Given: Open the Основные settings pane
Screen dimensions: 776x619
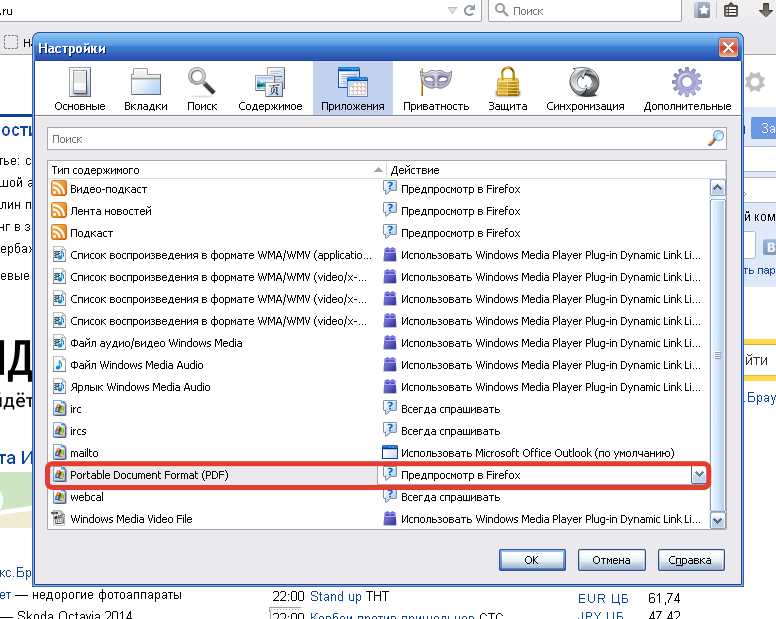Looking at the screenshot, I should (x=80, y=89).
